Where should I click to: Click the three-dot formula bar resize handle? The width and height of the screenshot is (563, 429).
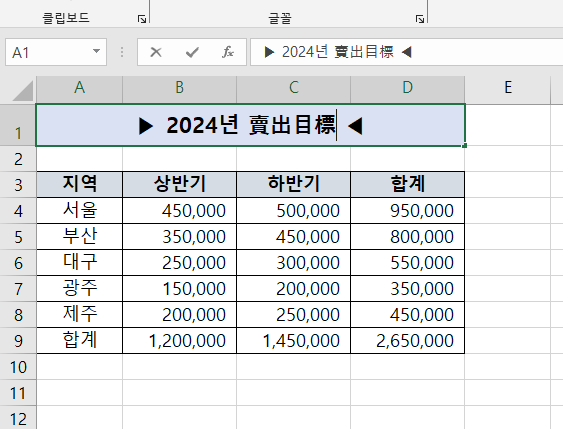point(122,52)
